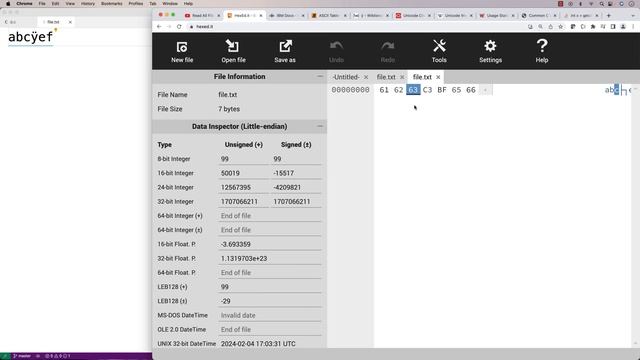640x360 pixels.
Task: Open the Chrome File menu
Action: click(x=42, y=4)
